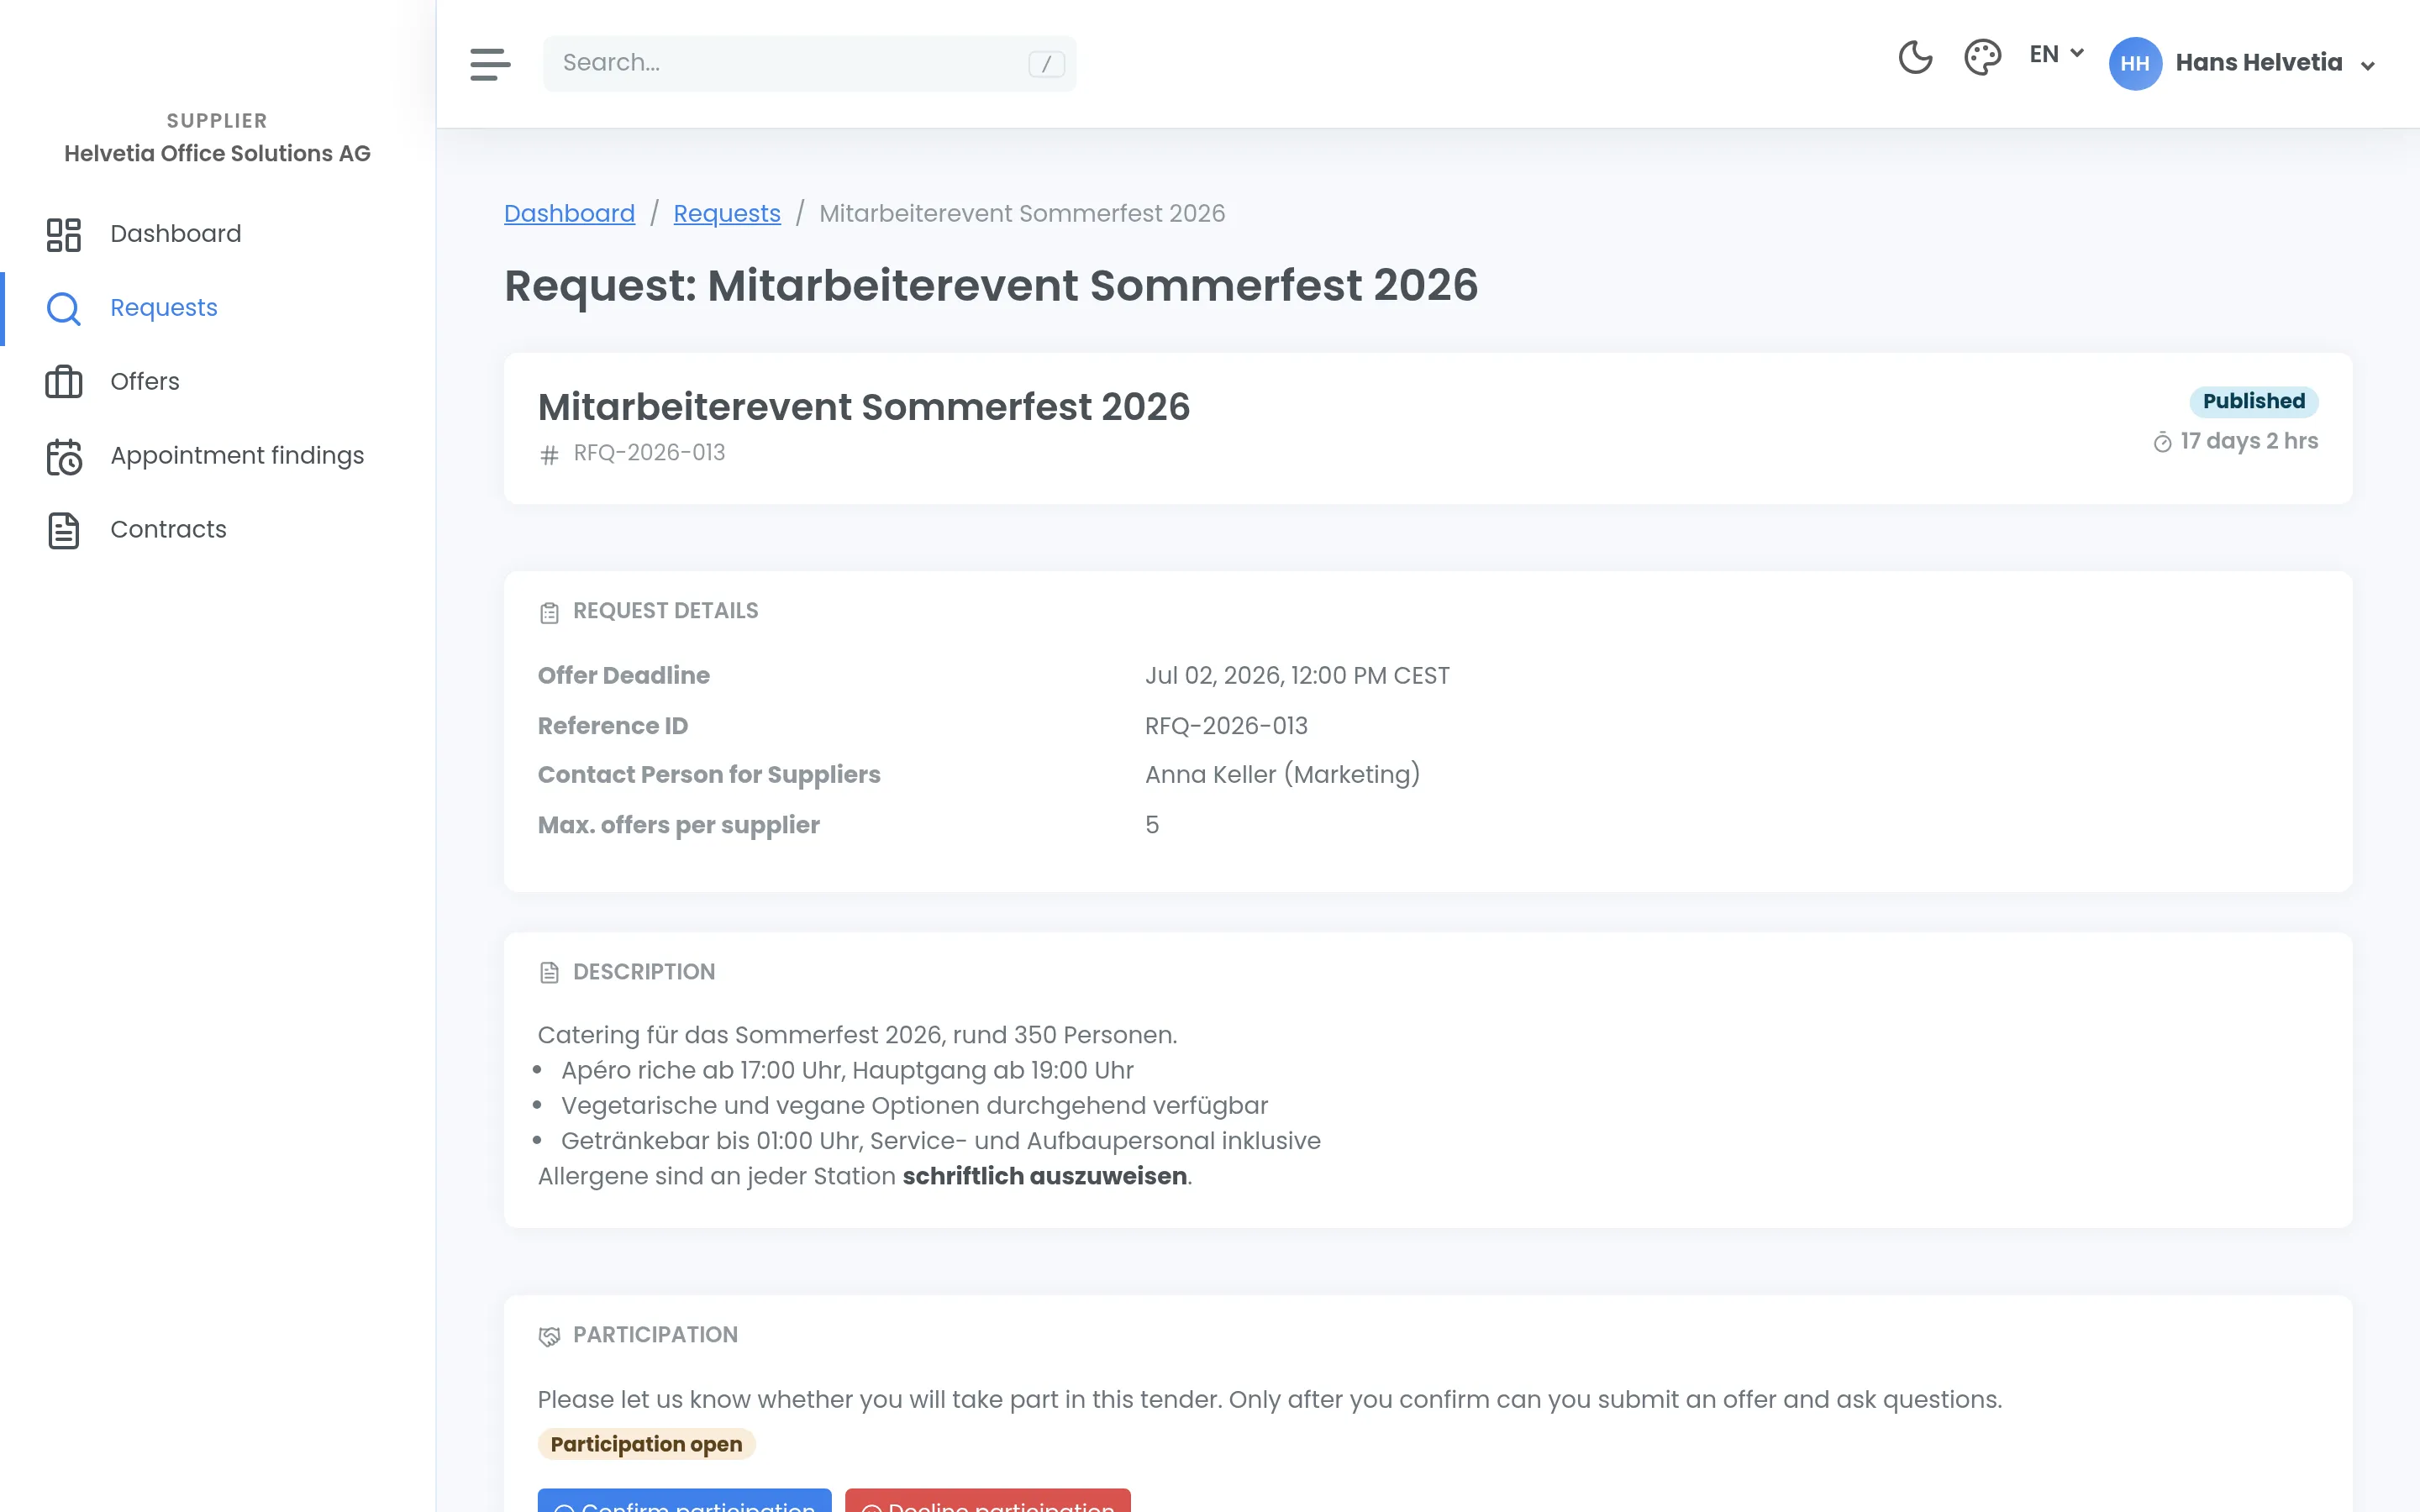This screenshot has height=1512, width=2420.
Task: Click the 17 days 2 hrs timer icon
Action: coord(2162,442)
